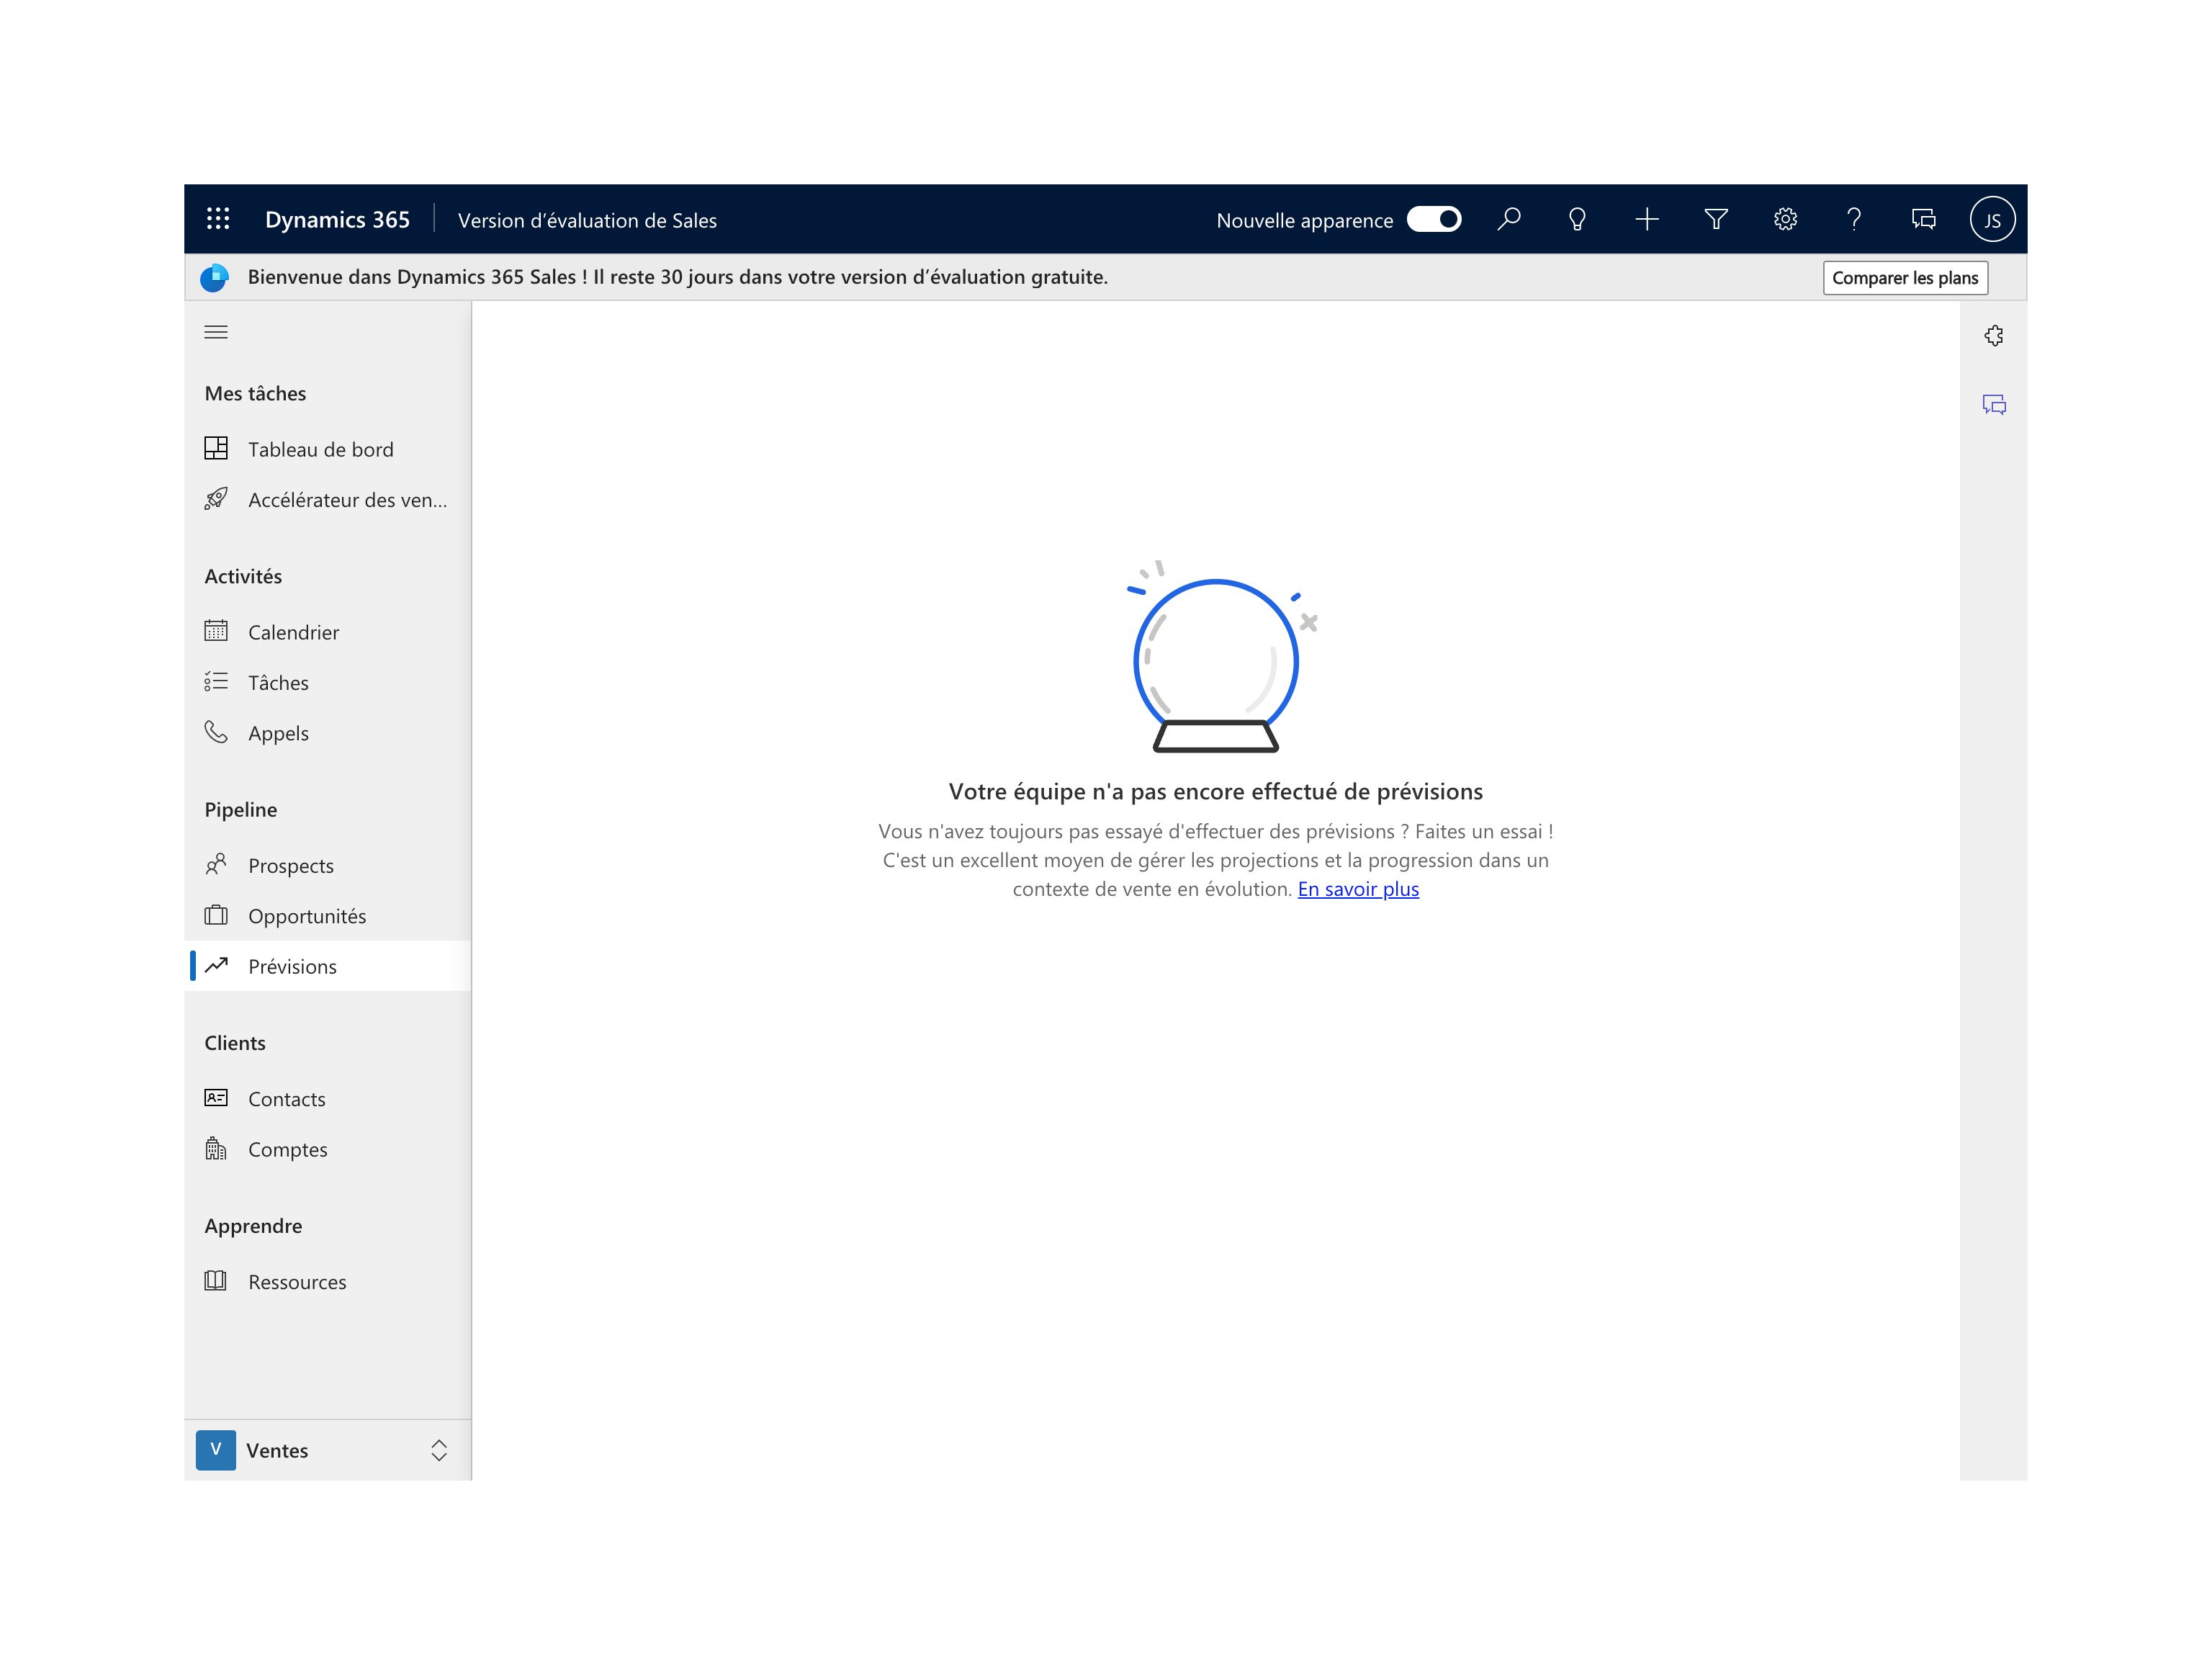Open Comptes in sidebar
Viewport: 2212px width, 1665px height.
click(x=328, y=1149)
